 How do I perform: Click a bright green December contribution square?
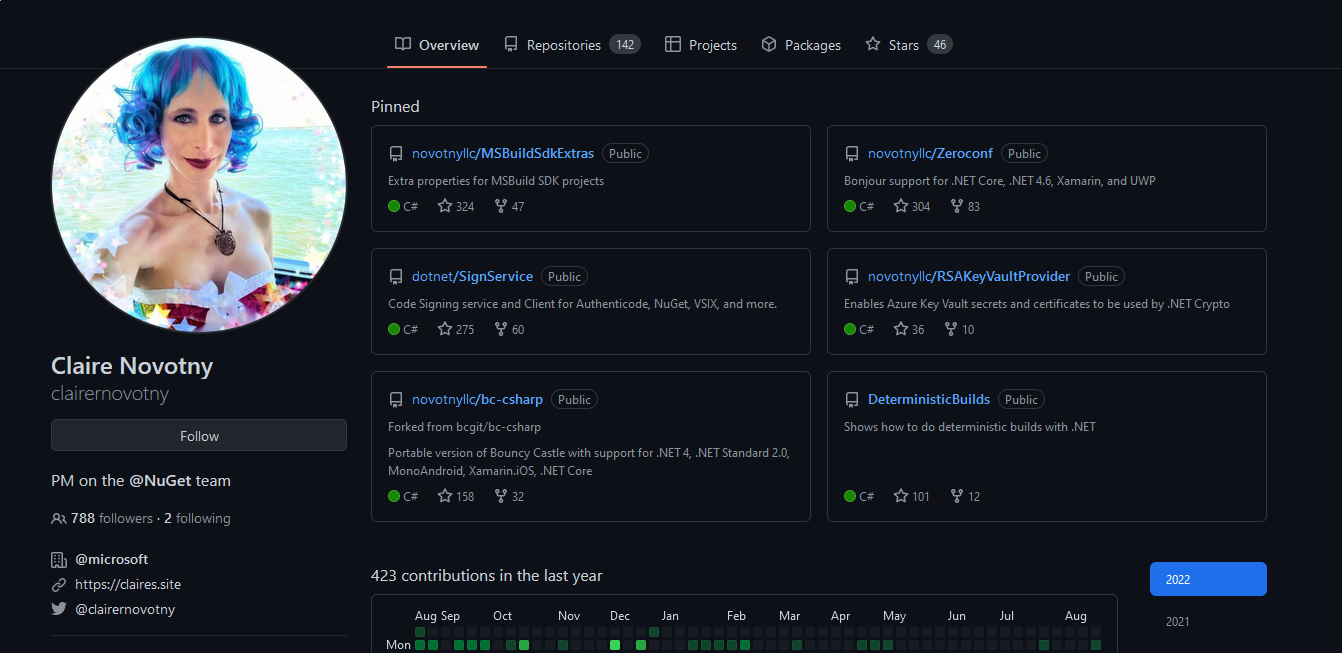615,645
